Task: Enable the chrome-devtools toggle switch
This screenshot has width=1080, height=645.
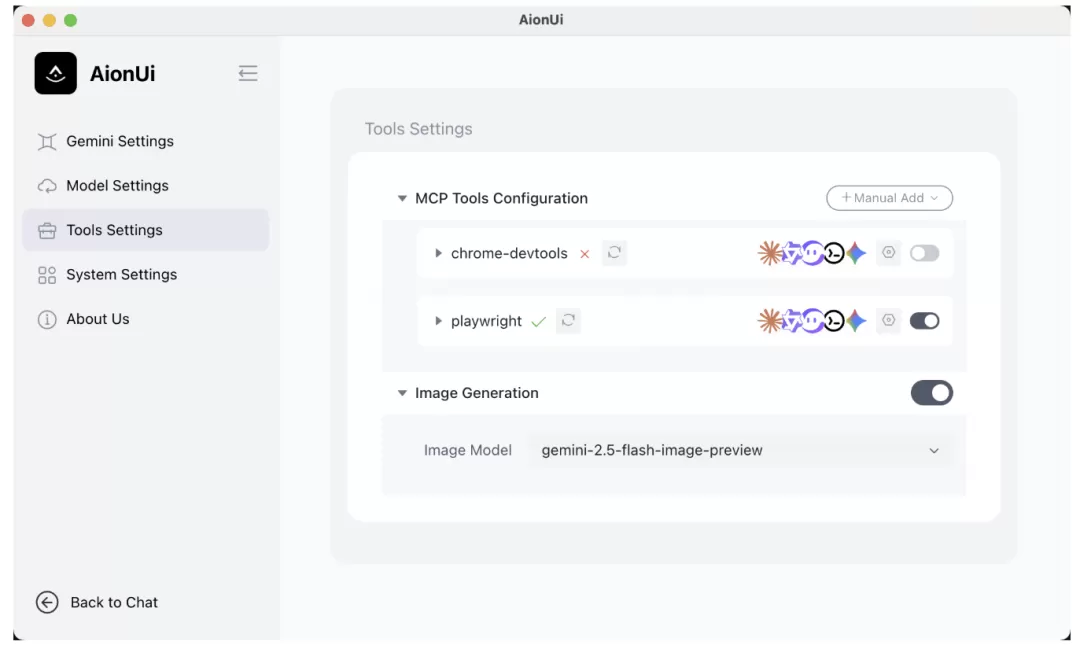Action: [924, 253]
